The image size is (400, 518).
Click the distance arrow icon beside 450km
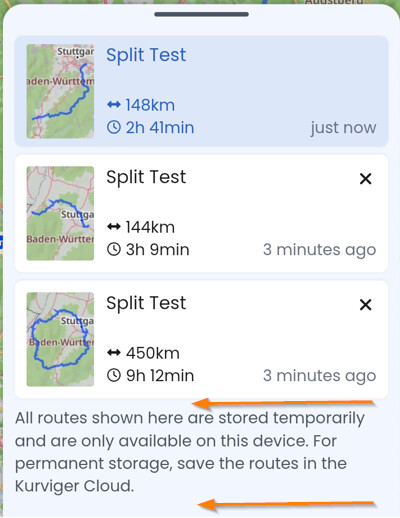pos(114,353)
